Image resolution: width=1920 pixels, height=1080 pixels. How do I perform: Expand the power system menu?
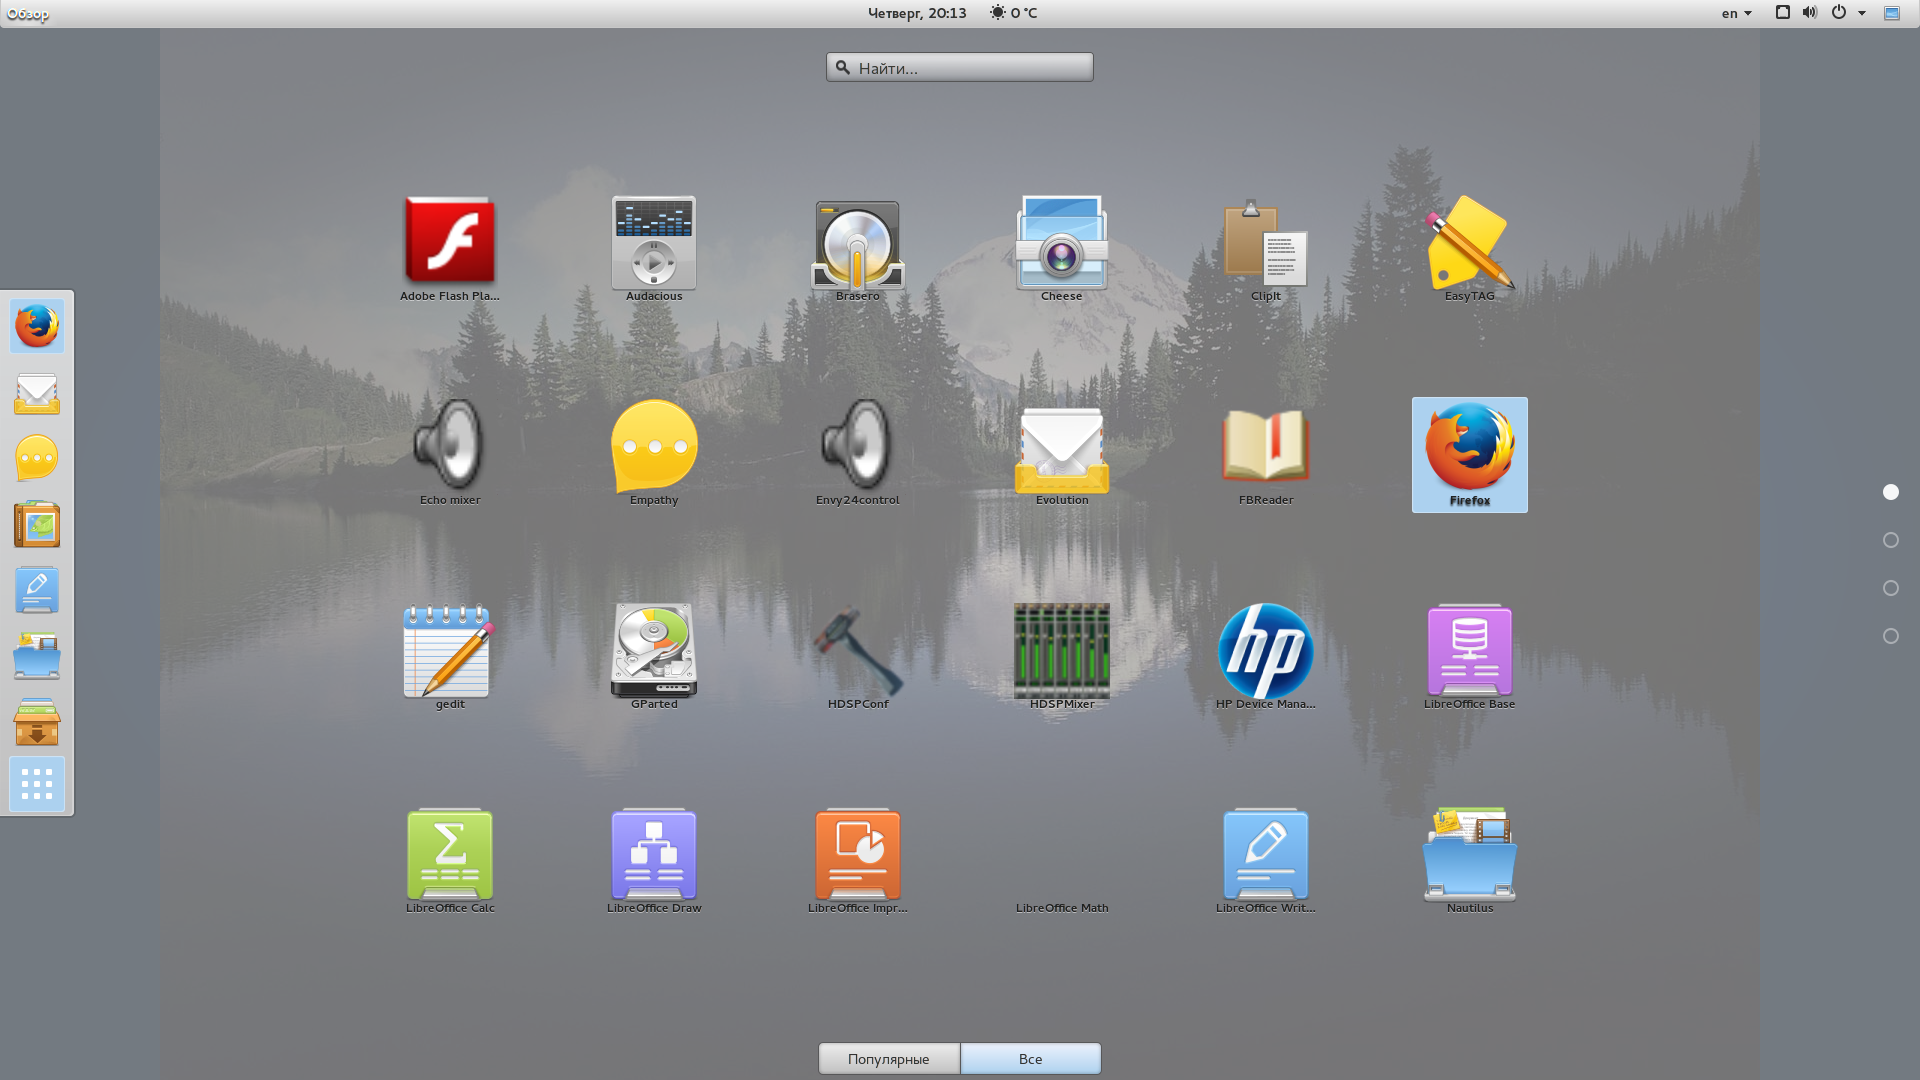pyautogui.click(x=1848, y=13)
